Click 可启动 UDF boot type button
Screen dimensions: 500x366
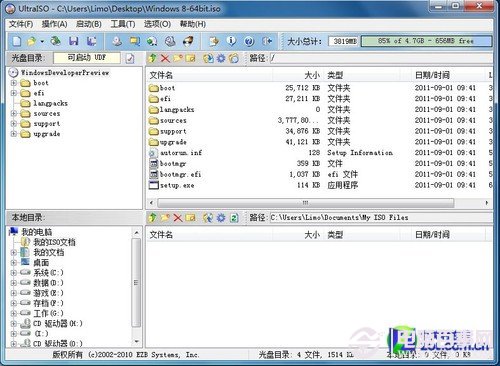87,58
